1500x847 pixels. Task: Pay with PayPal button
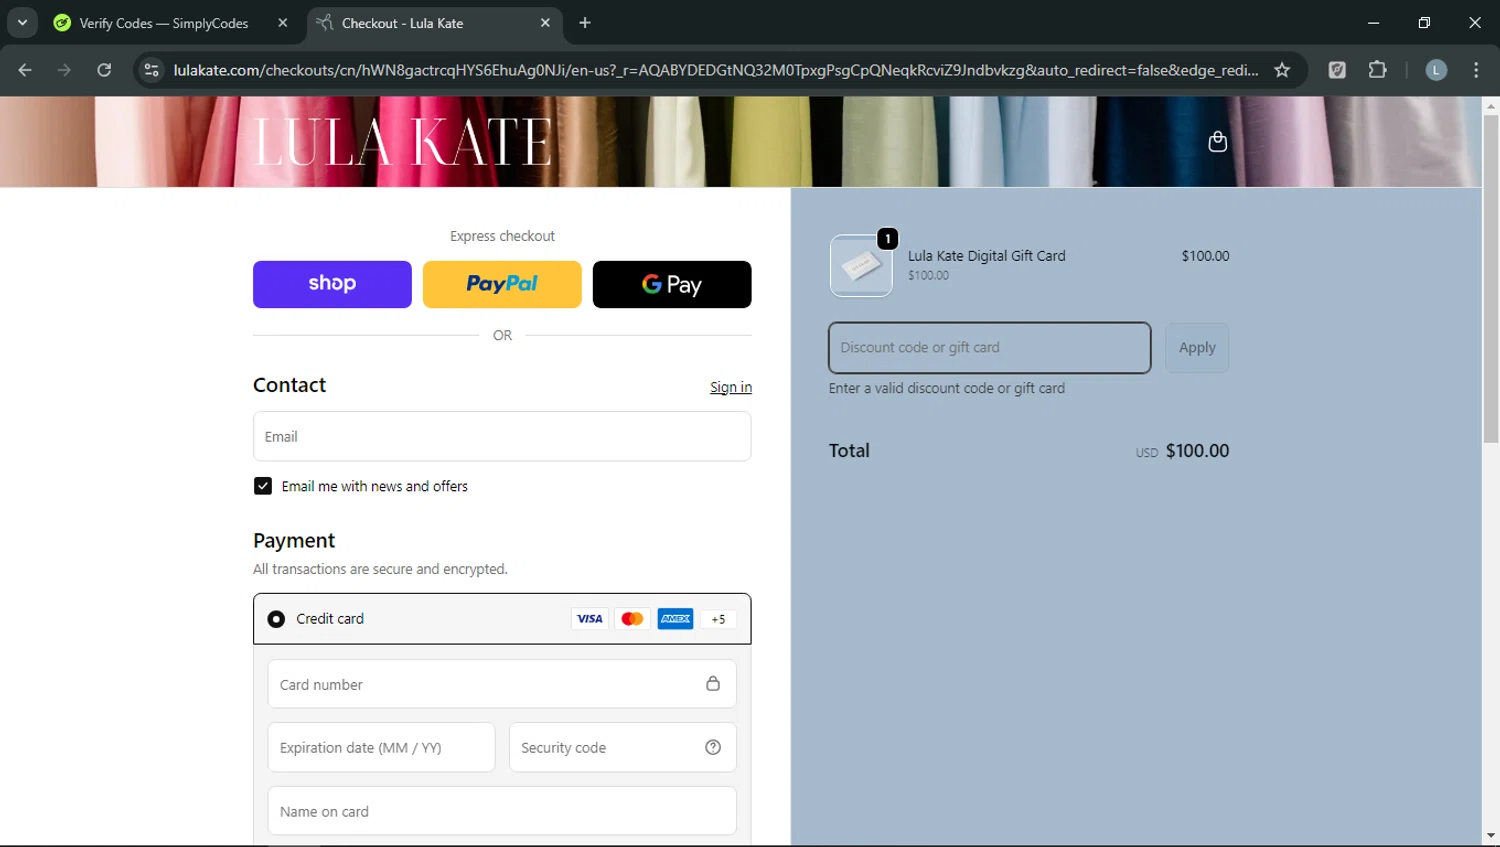coord(502,284)
